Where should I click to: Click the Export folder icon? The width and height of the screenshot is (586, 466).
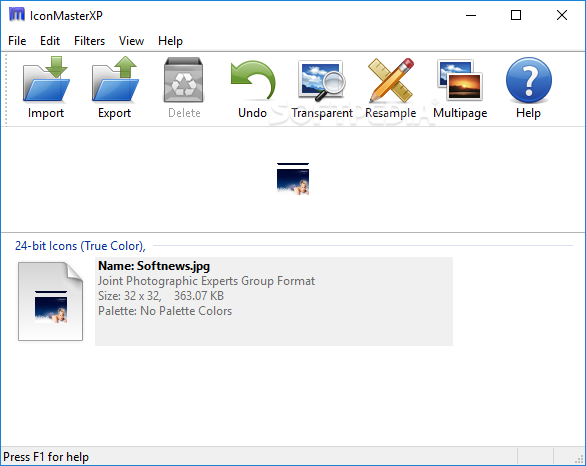coord(115,79)
